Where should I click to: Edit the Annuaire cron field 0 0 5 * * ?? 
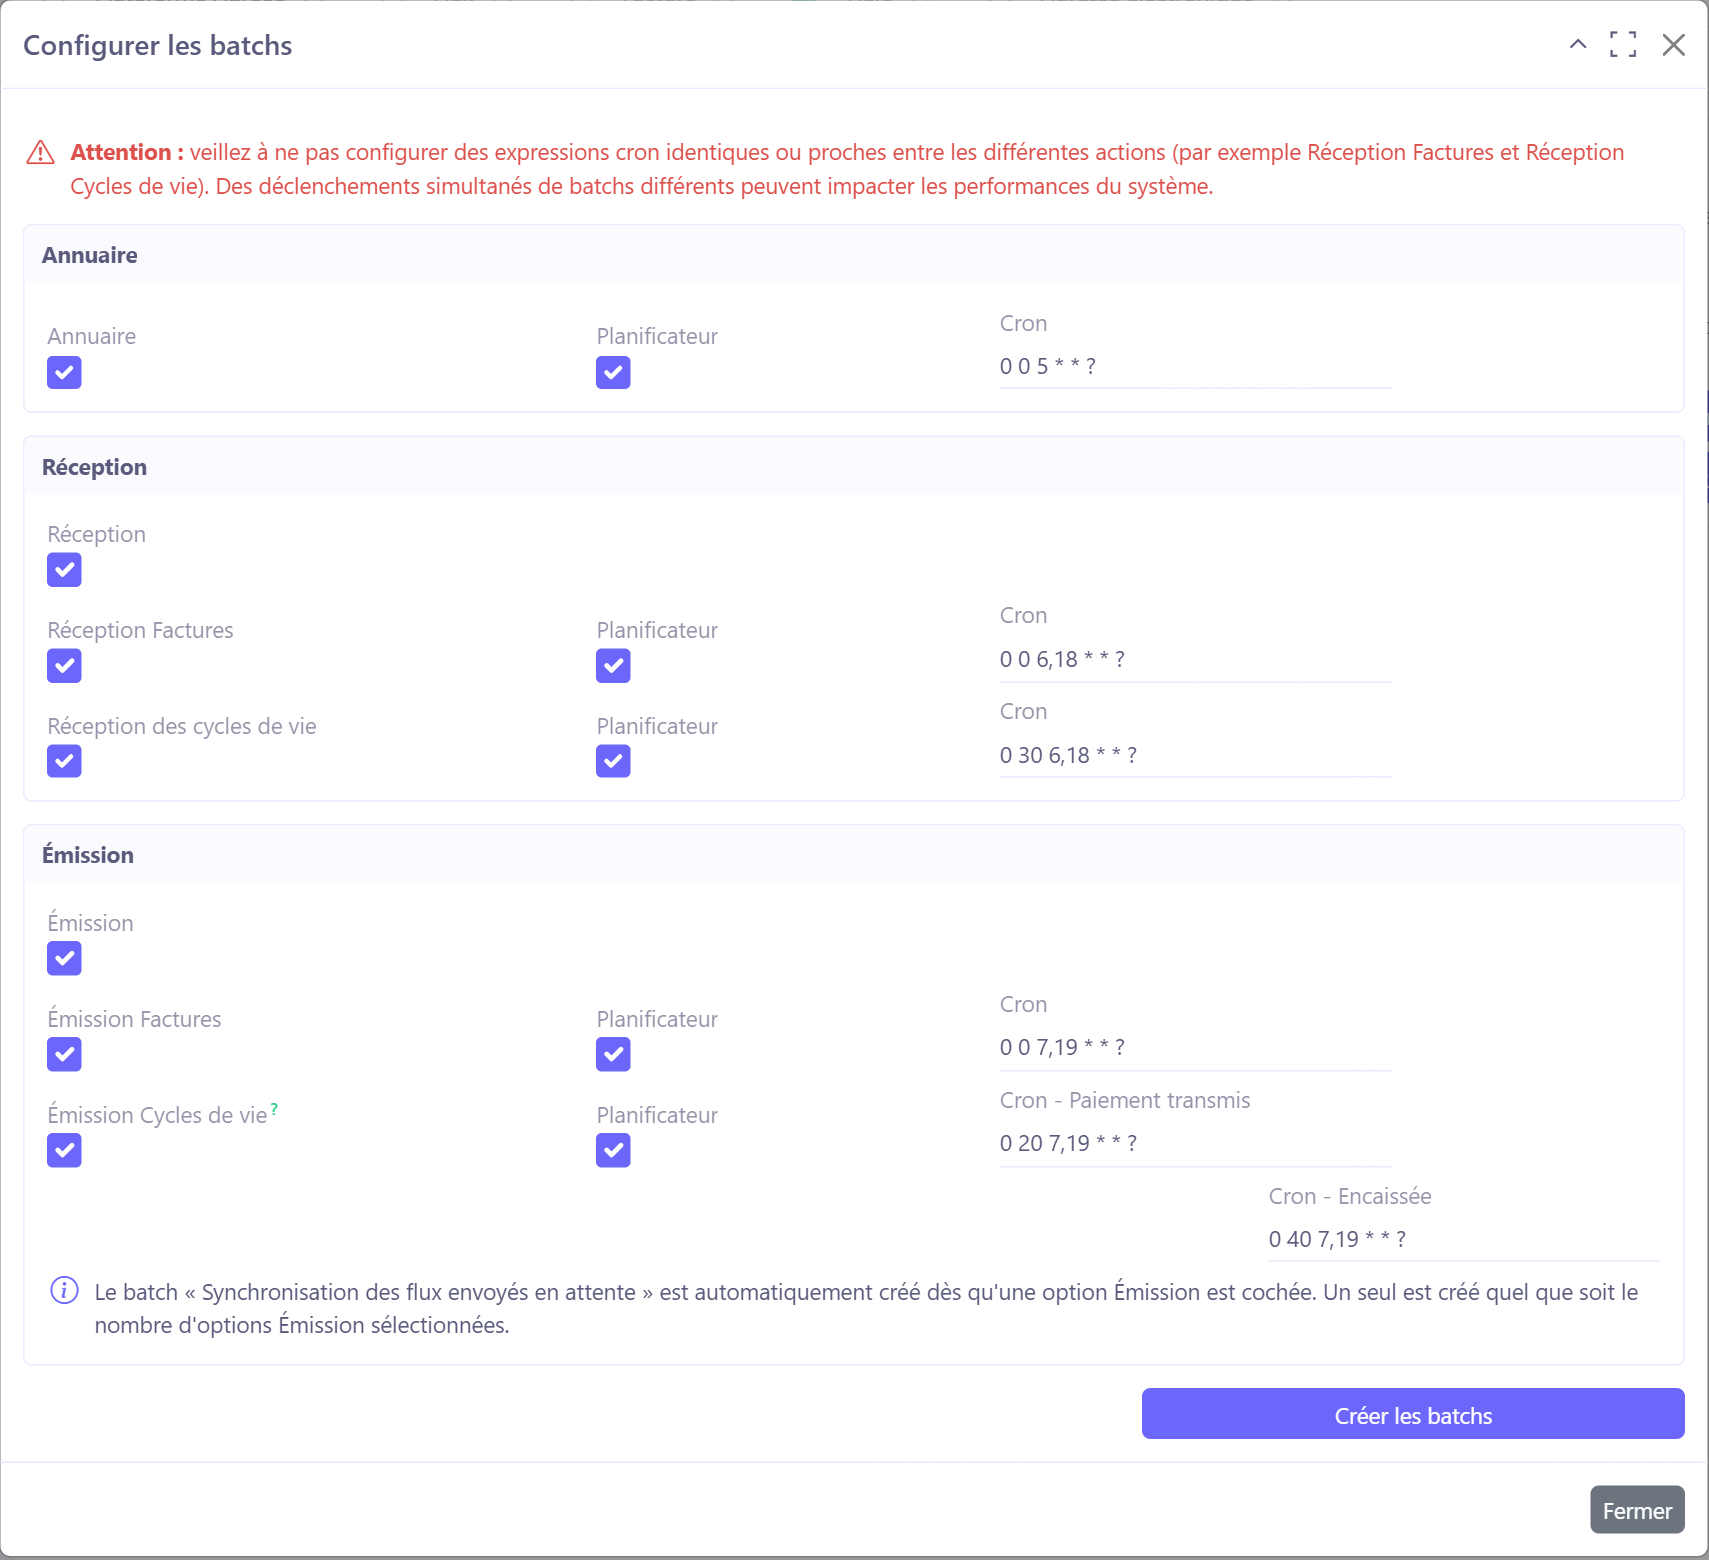coord(1195,366)
